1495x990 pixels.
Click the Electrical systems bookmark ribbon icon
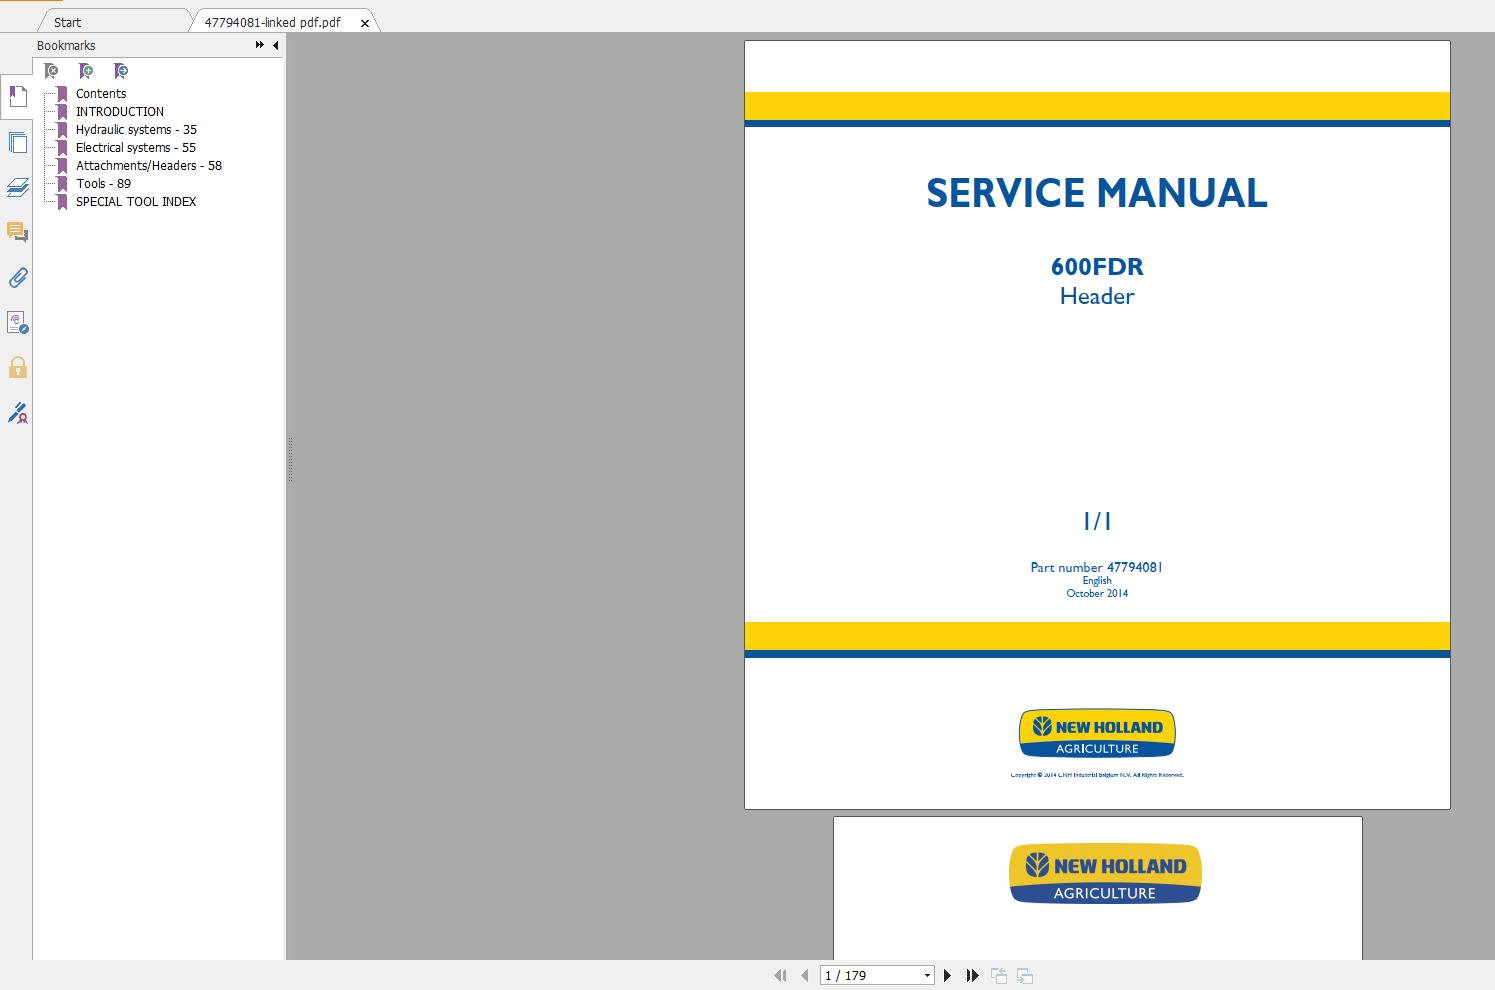tap(62, 147)
